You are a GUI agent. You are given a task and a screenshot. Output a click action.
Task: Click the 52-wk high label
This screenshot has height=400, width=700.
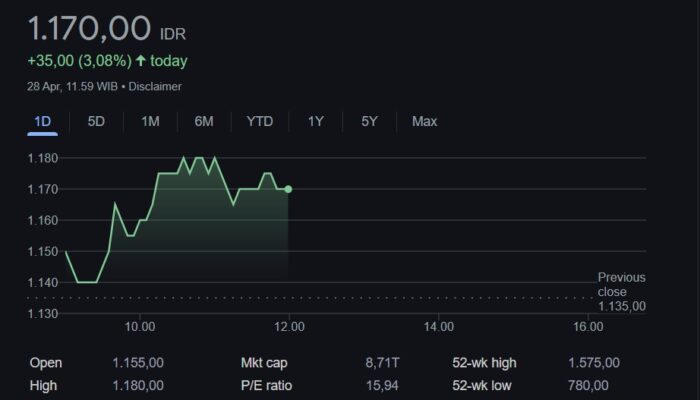click(484, 362)
